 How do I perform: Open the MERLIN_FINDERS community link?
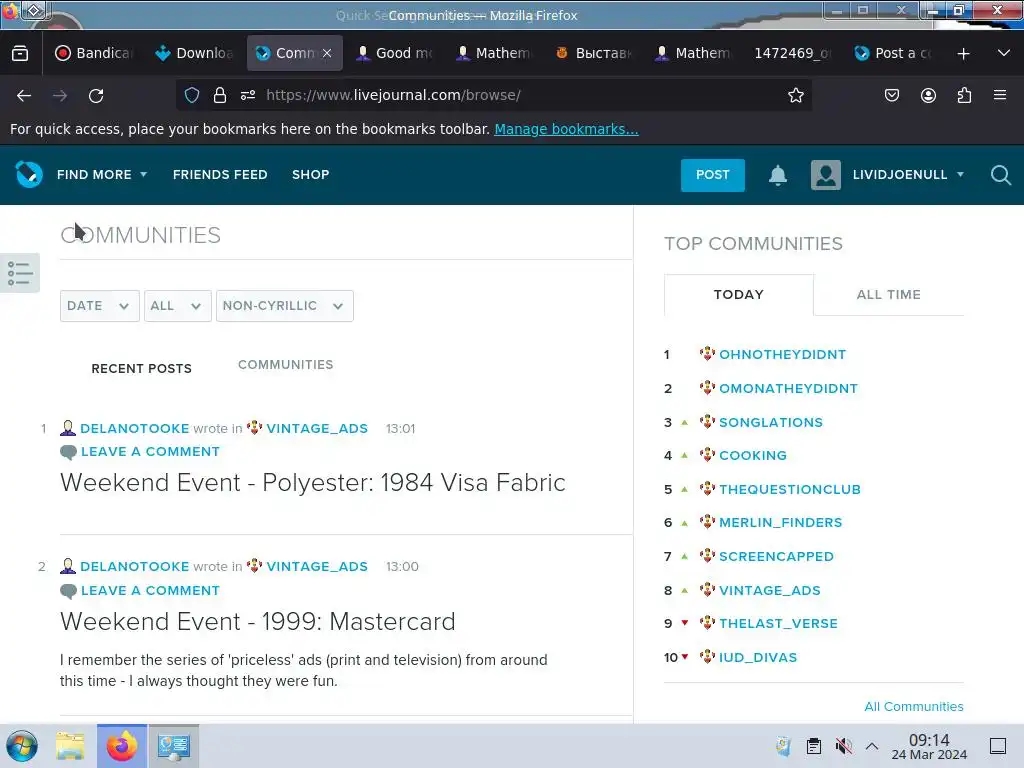(780, 522)
